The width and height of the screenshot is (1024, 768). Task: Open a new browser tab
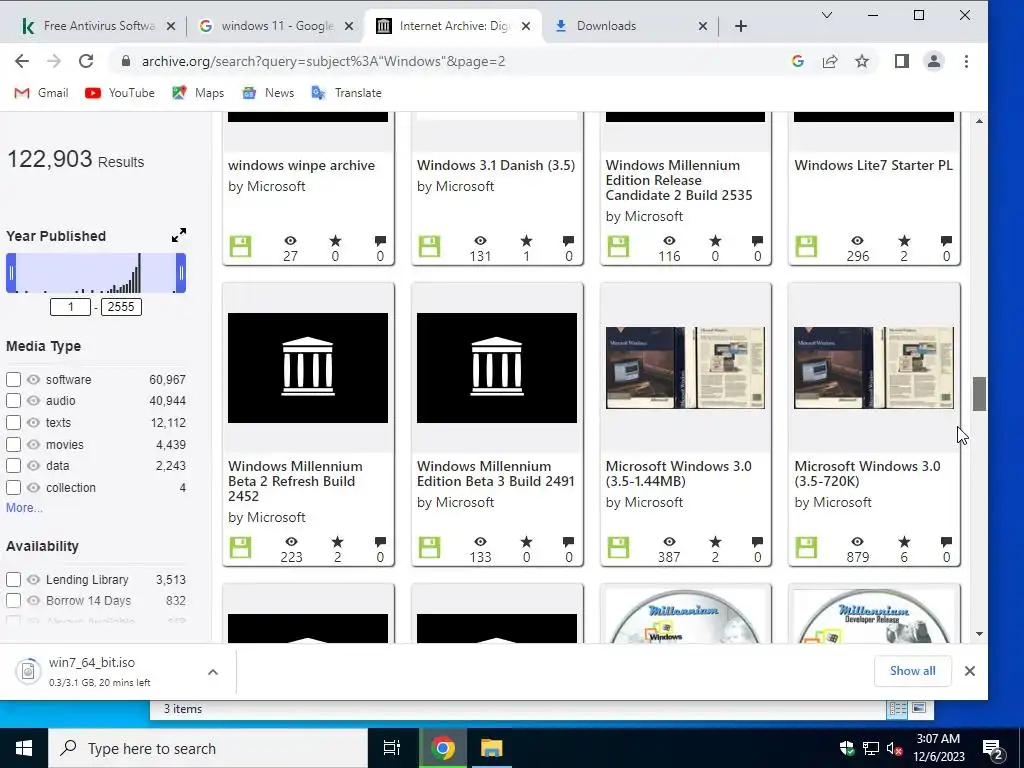(741, 26)
